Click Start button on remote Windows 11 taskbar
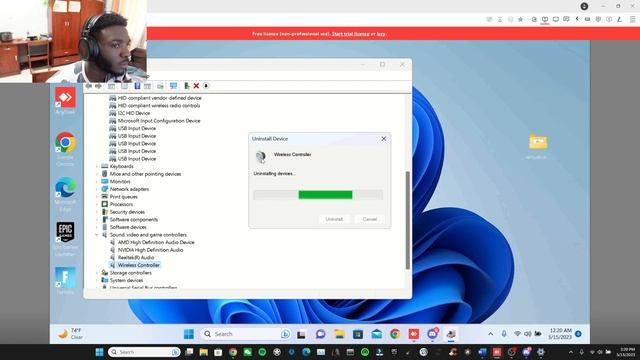640x360 pixels. coord(189,334)
